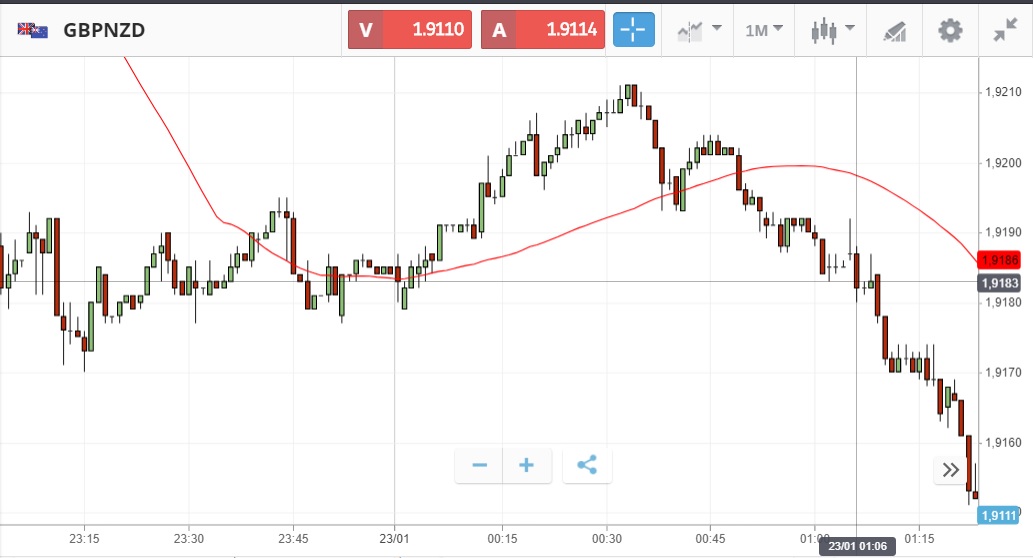Open the 1M timeframe dropdown

point(764,30)
